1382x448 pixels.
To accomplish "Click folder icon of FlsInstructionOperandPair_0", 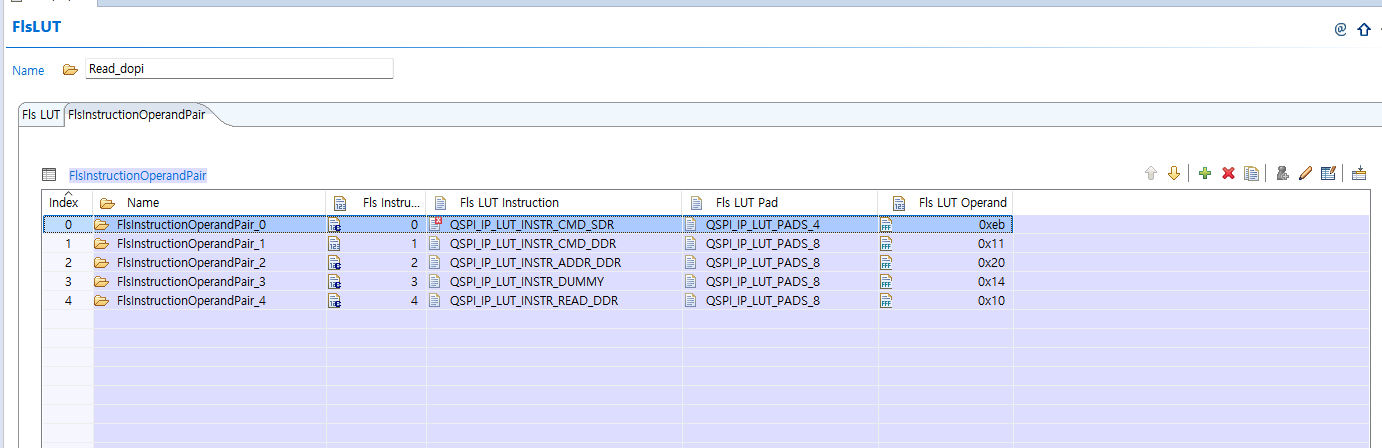I will pyautogui.click(x=101, y=224).
